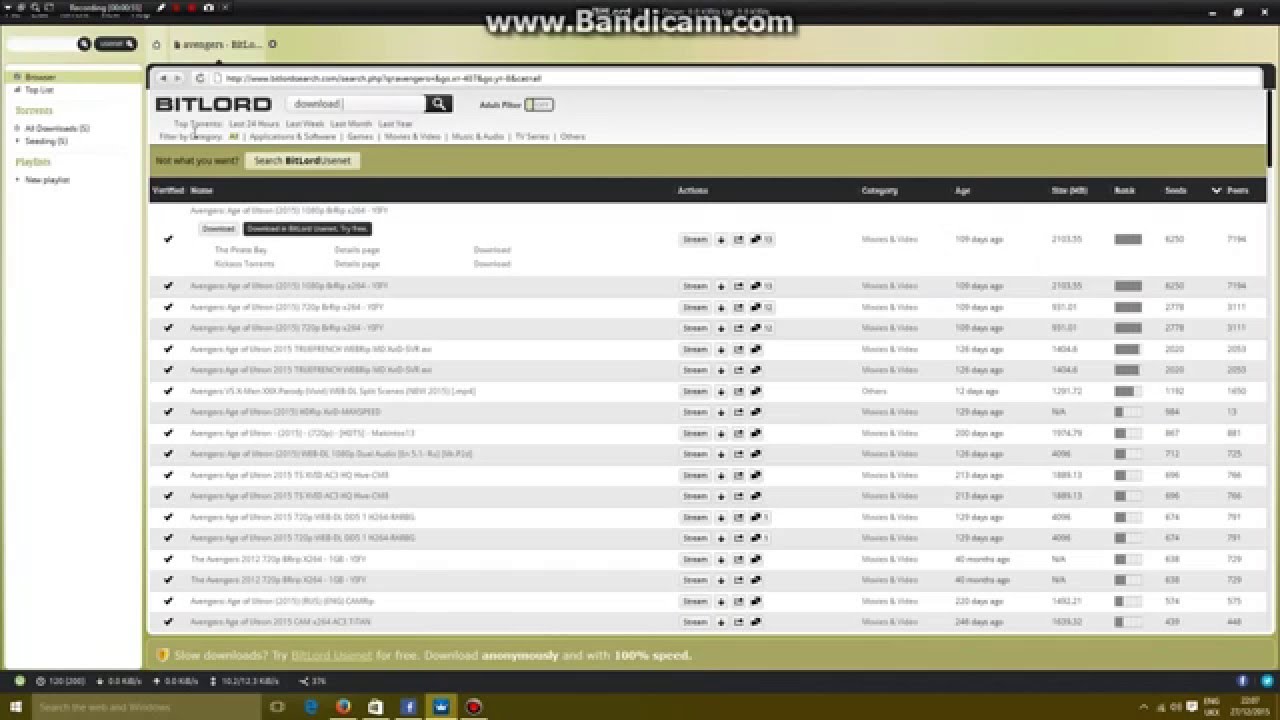The image size is (1280, 720).
Task: Click the Search BitLordUsenet button
Action: click(x=302, y=160)
